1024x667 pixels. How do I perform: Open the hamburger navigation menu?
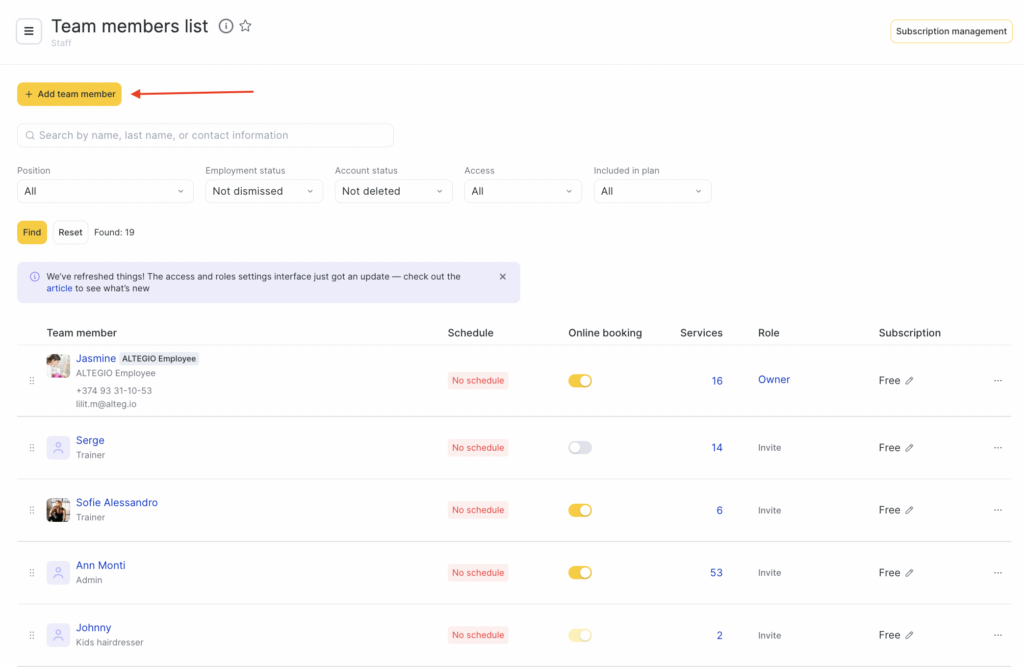(x=29, y=31)
